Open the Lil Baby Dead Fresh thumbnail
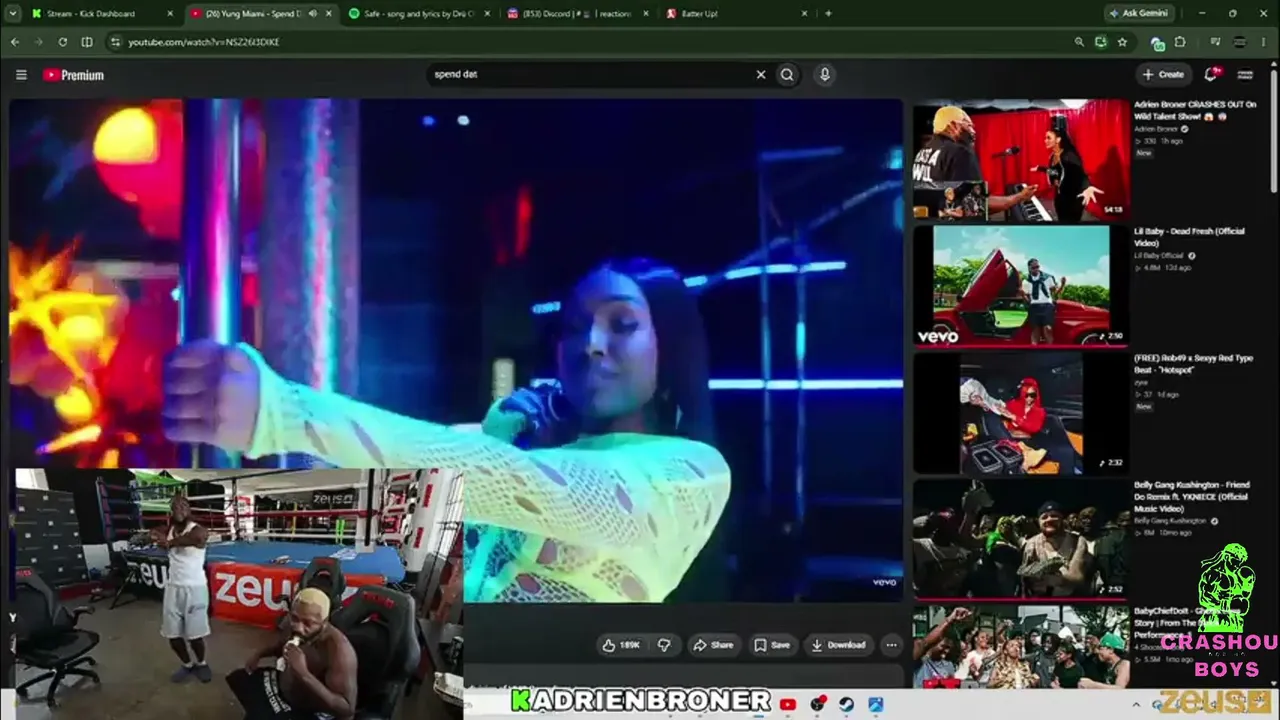Viewport: 1280px width, 720px height. (1021, 285)
